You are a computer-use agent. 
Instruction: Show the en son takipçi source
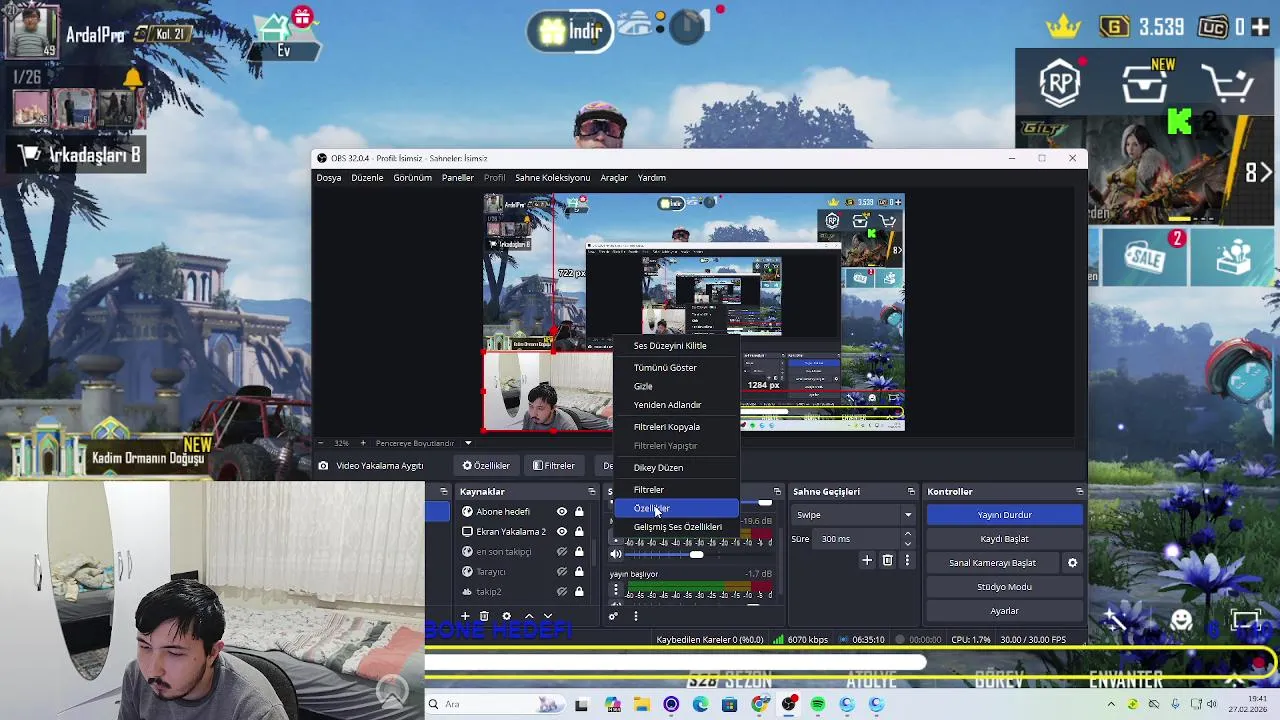pyautogui.click(x=562, y=552)
